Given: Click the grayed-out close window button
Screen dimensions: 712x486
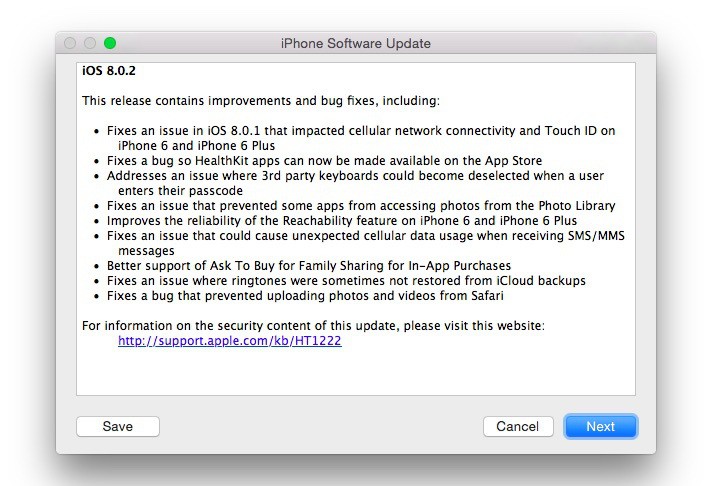Looking at the screenshot, I should pyautogui.click(x=70, y=43).
